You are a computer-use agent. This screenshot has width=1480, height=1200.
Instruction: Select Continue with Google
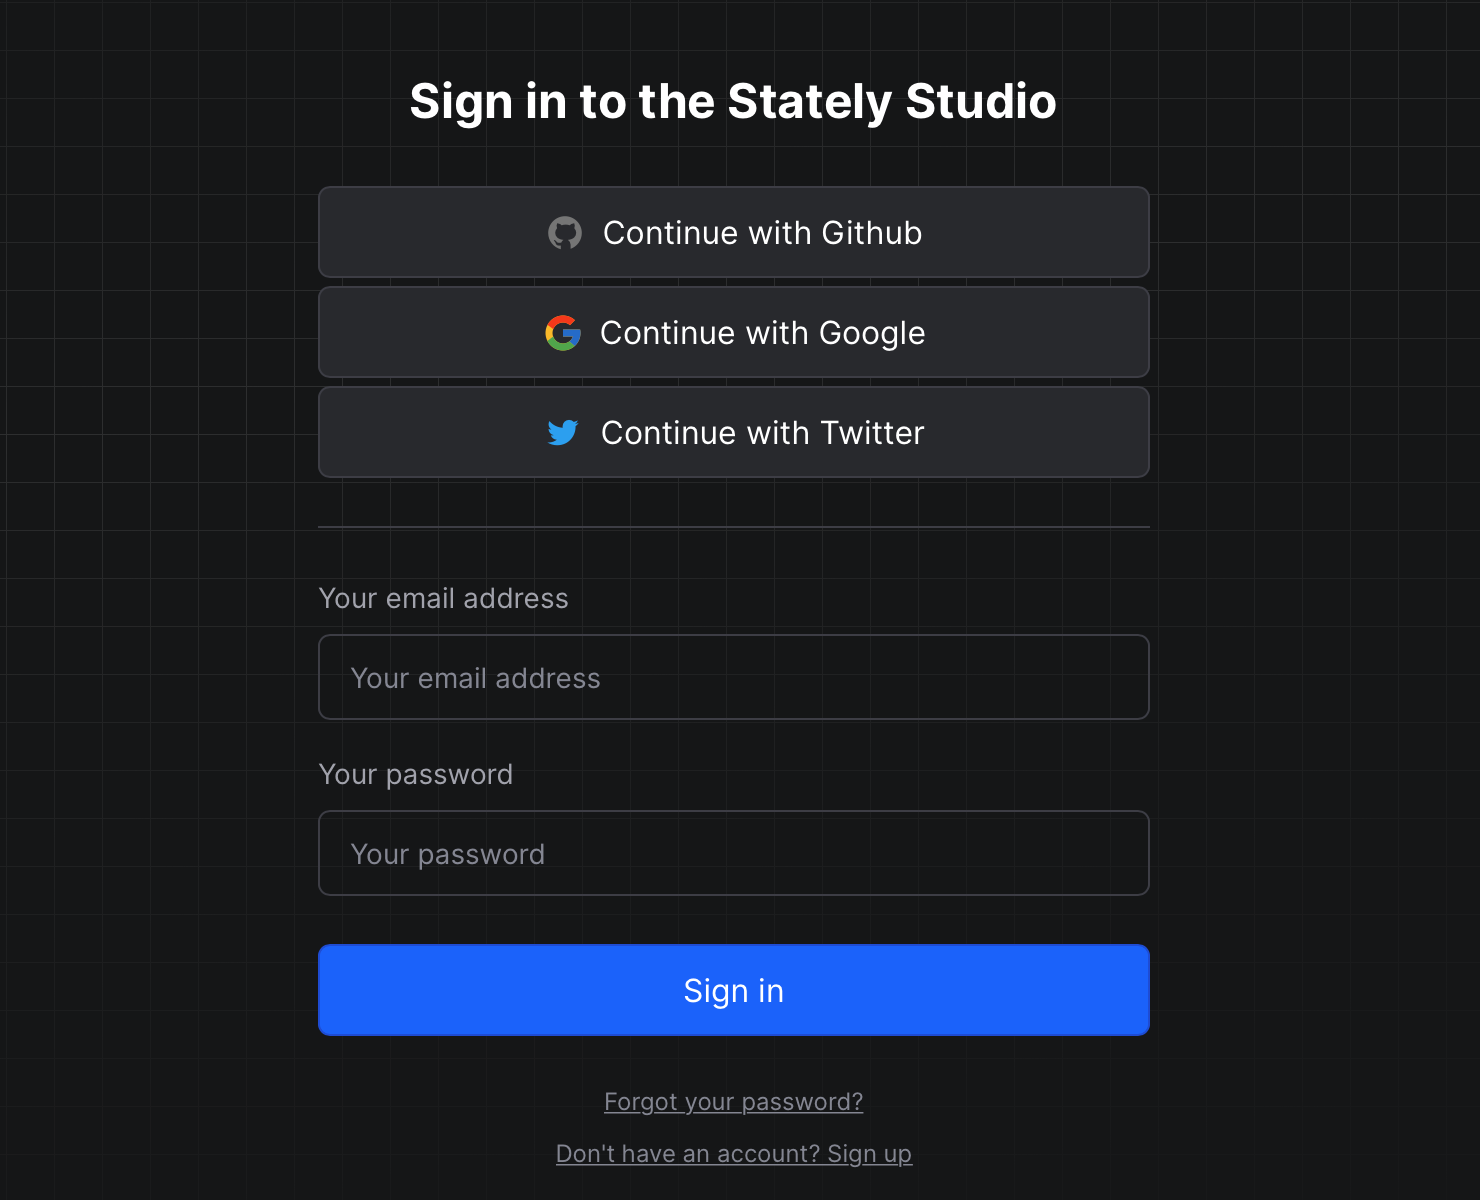733,332
